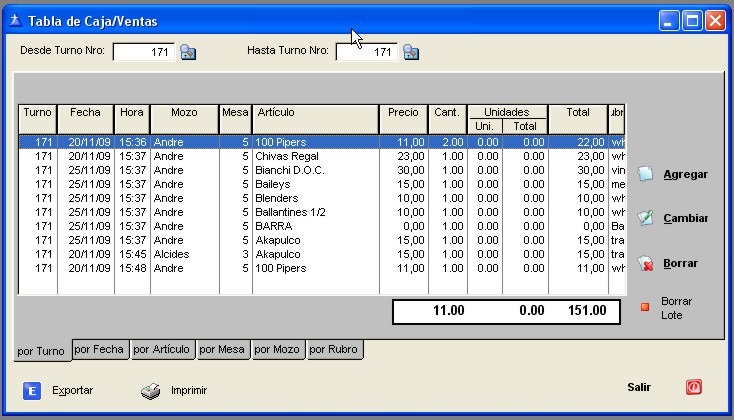
Task: Select the por Mesa tab
Action: point(221,349)
